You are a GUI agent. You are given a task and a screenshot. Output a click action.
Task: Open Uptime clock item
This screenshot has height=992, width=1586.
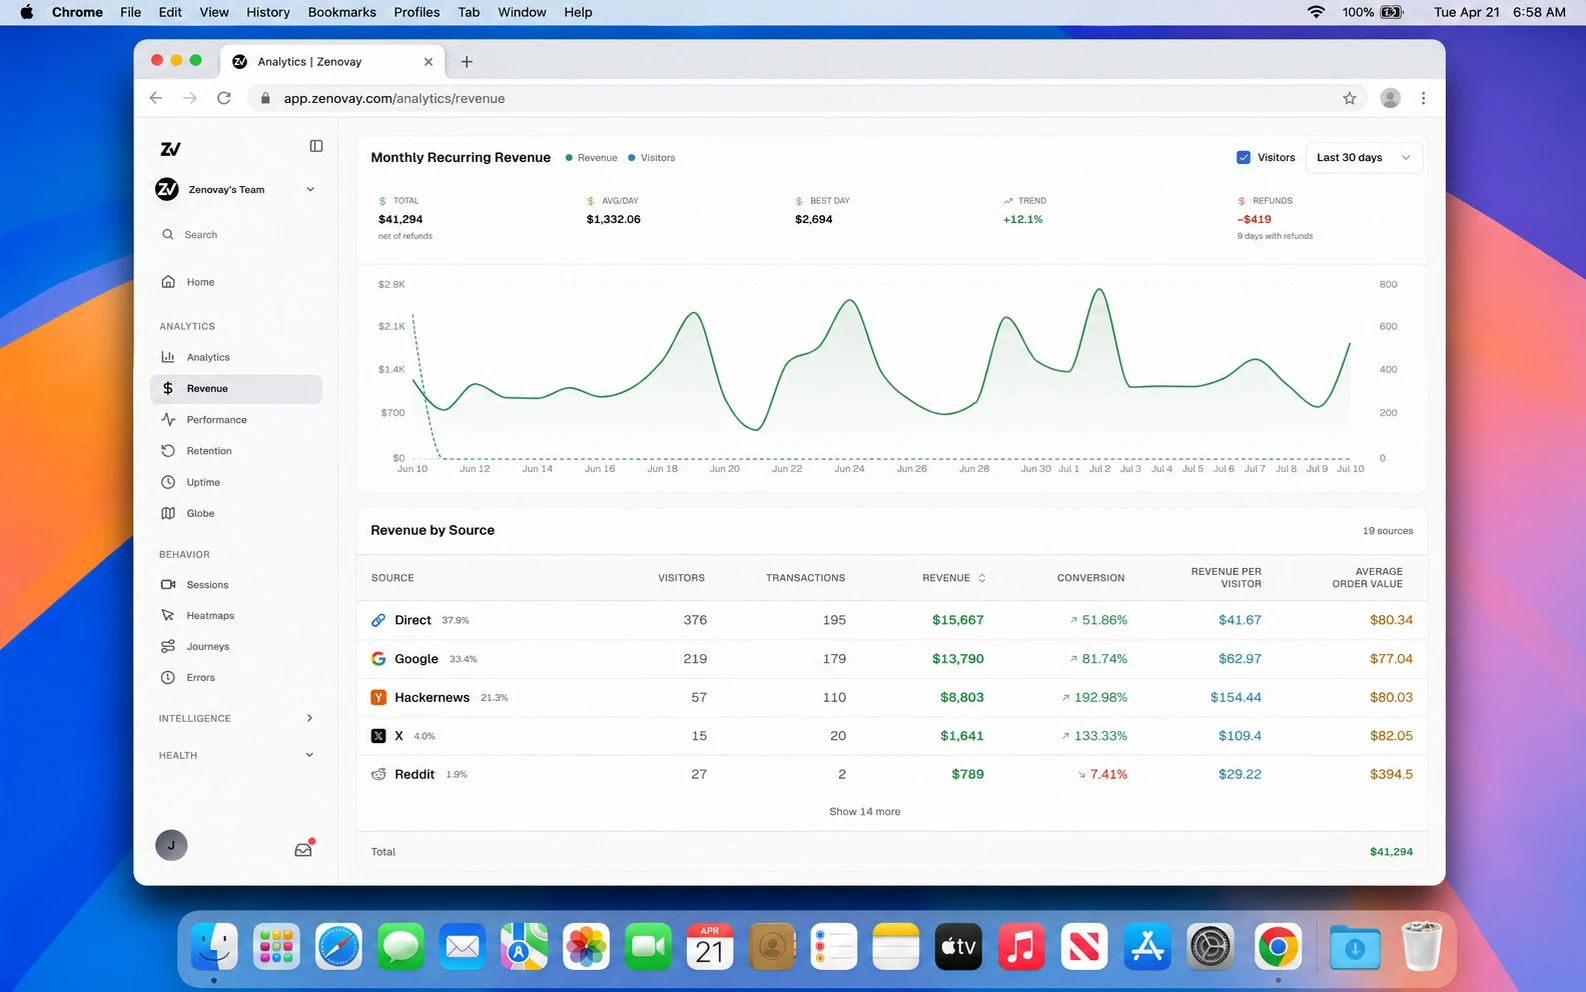236,482
